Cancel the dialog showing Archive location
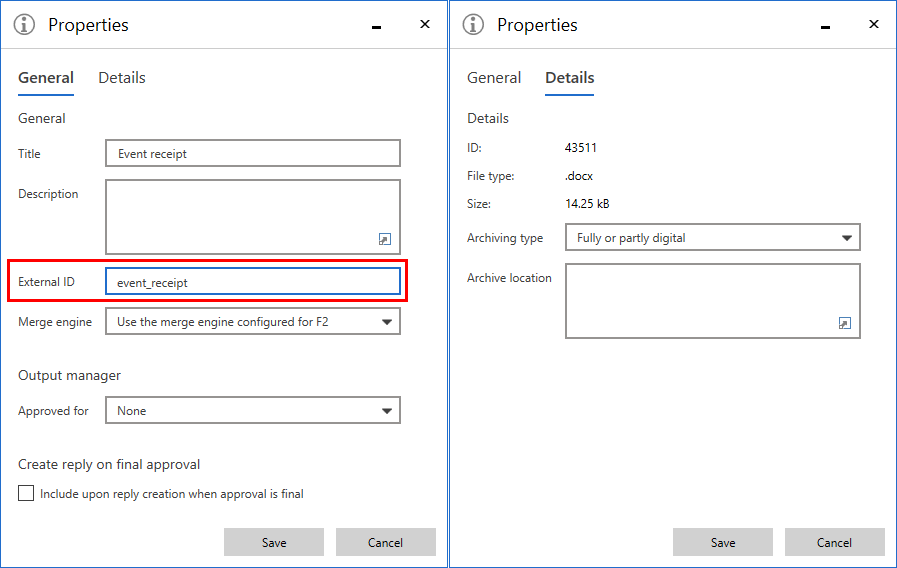 [x=834, y=542]
